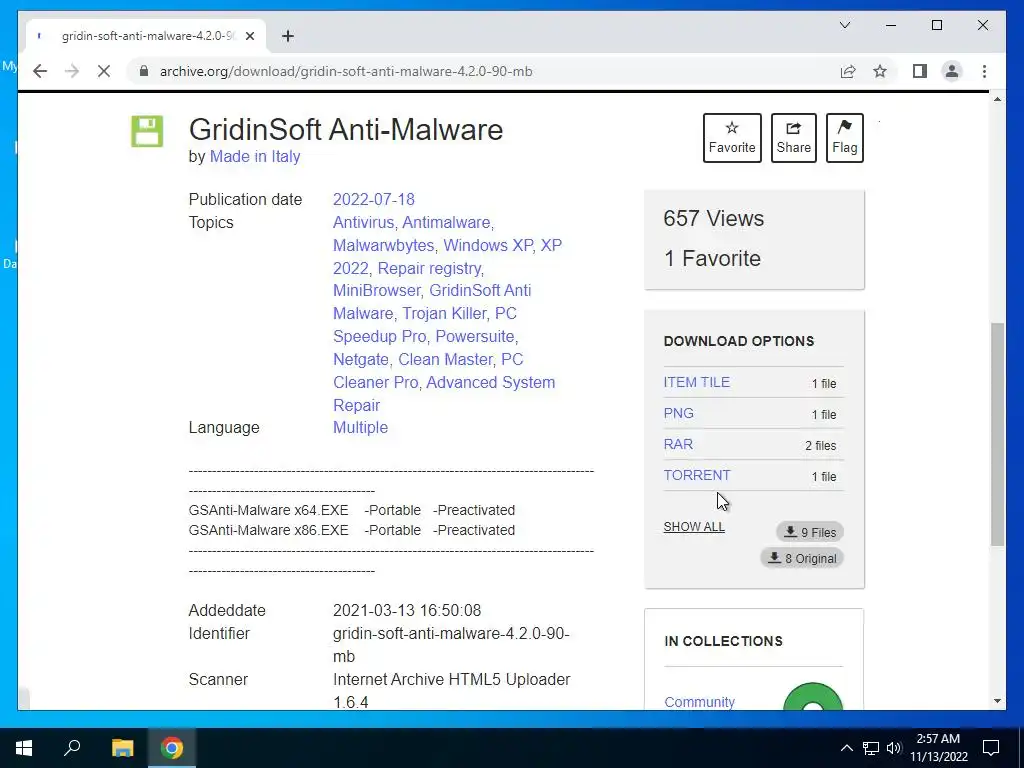Open the MiniBrowser topic link

click(x=376, y=291)
